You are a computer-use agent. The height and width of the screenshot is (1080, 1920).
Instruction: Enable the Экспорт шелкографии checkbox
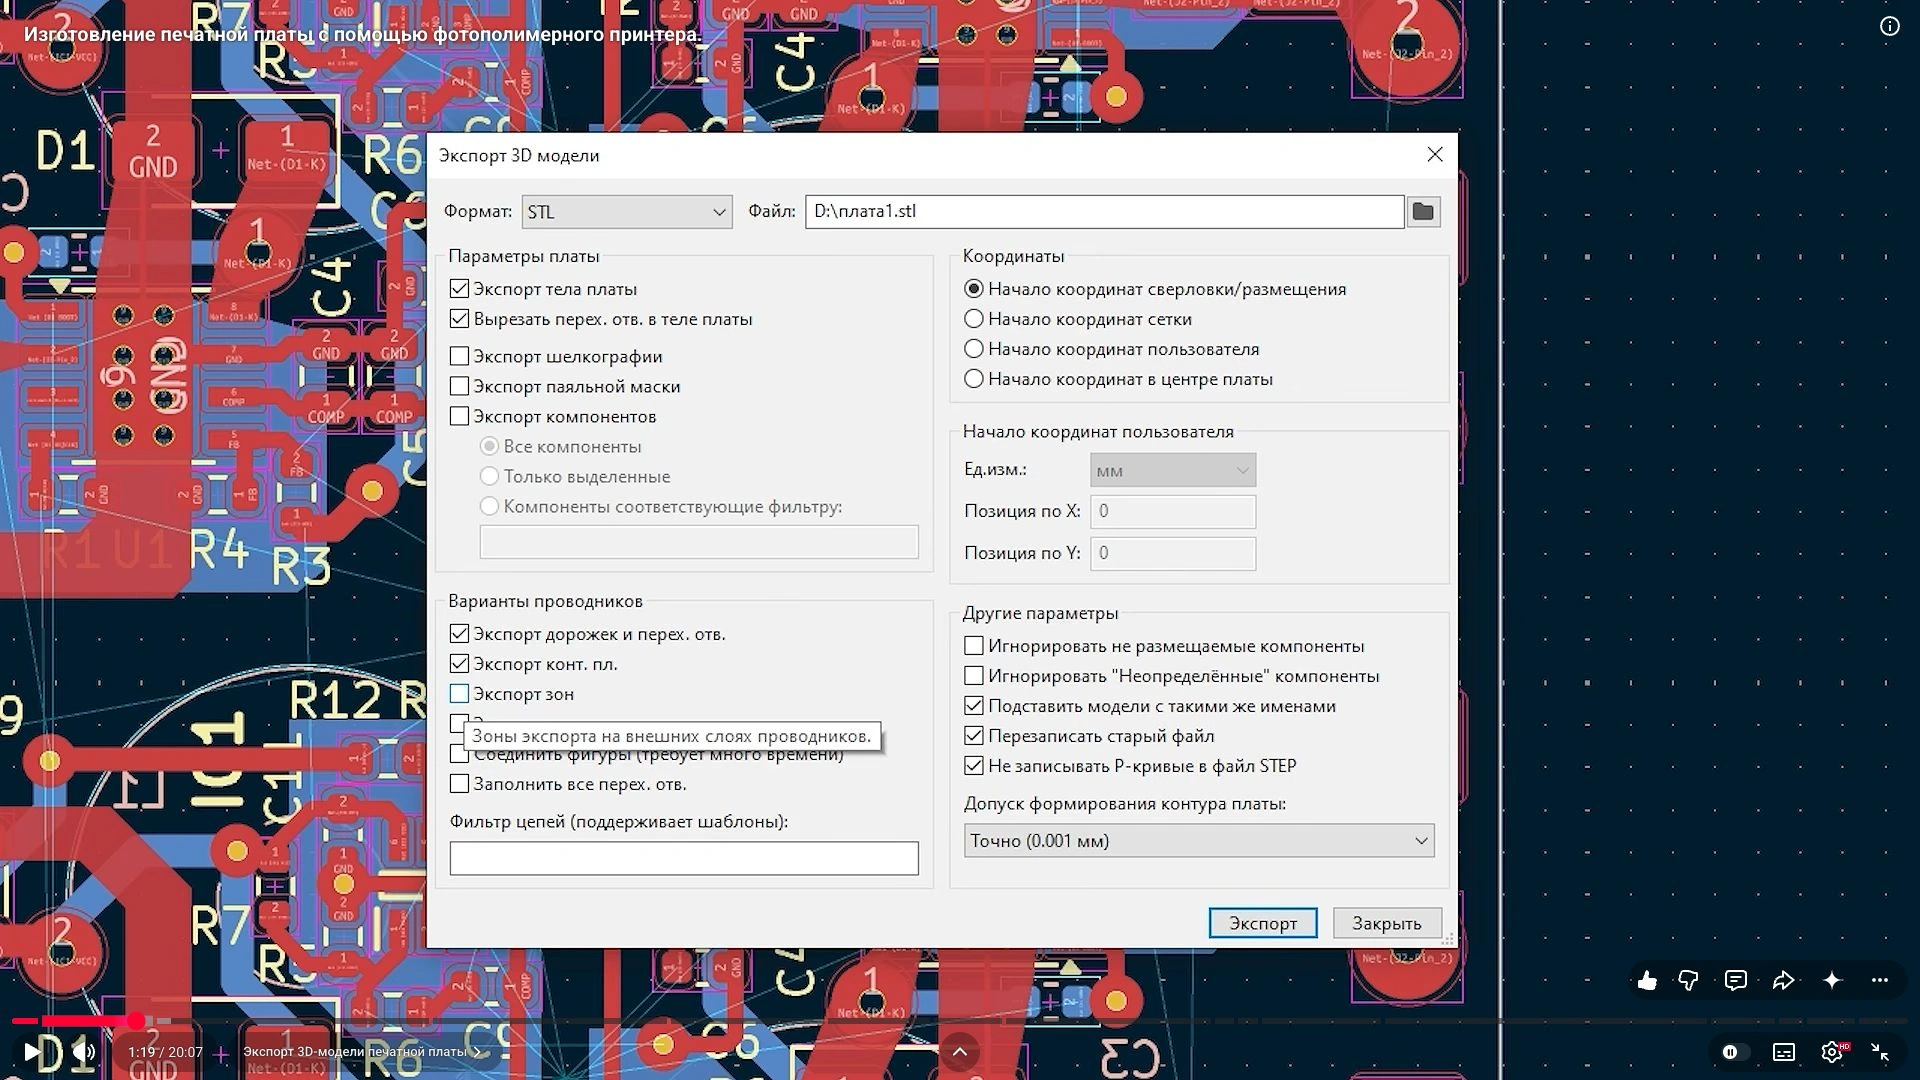click(x=459, y=356)
